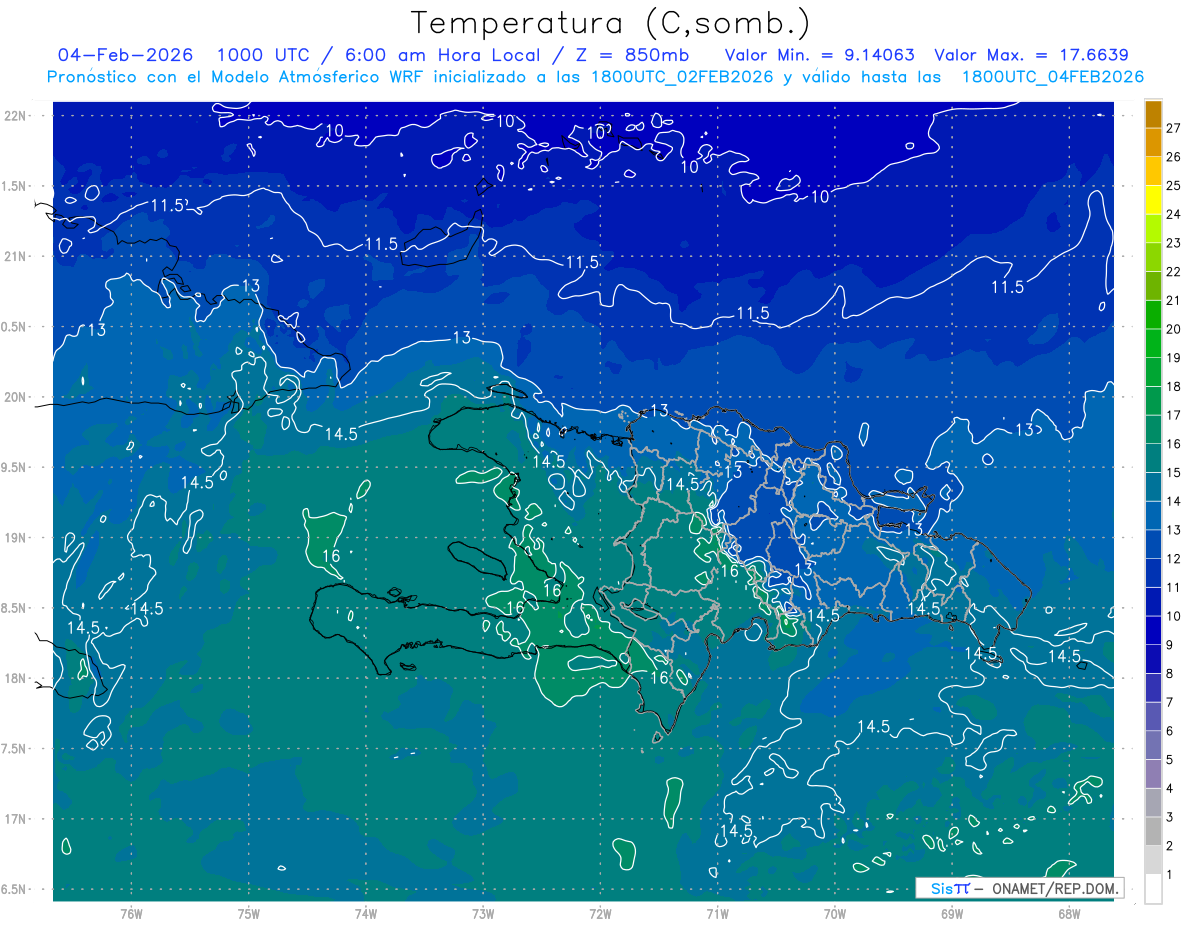Click the "11.5" contour label near 68.5W
Screen dimensions: 1200x927
(1007, 288)
